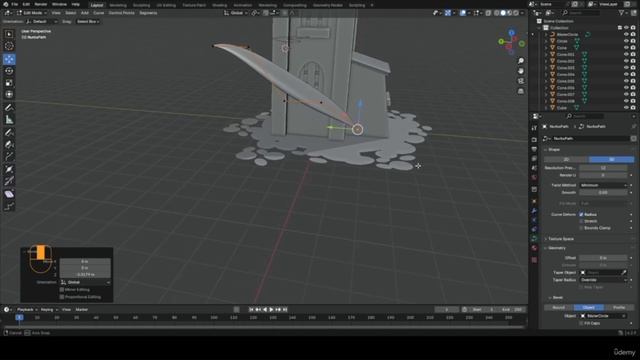Enable the Proportional Editing checkbox in operator panel
This screenshot has height=360, width=640.
coord(62,297)
